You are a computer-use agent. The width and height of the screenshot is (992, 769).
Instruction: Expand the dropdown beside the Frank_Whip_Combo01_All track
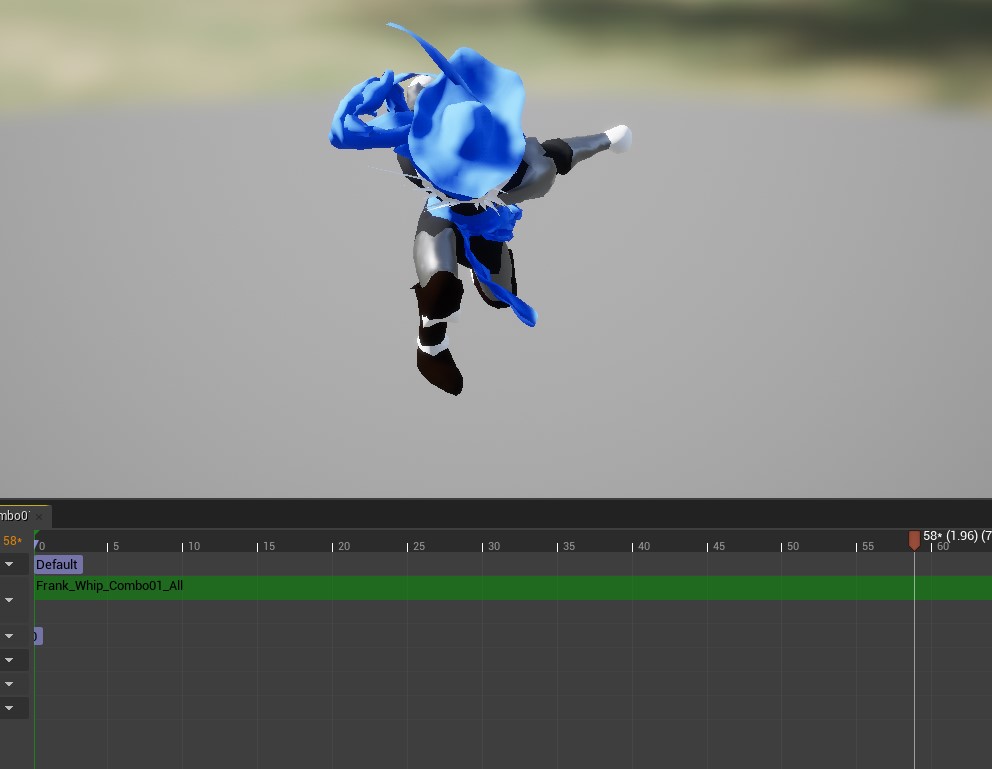(9, 600)
